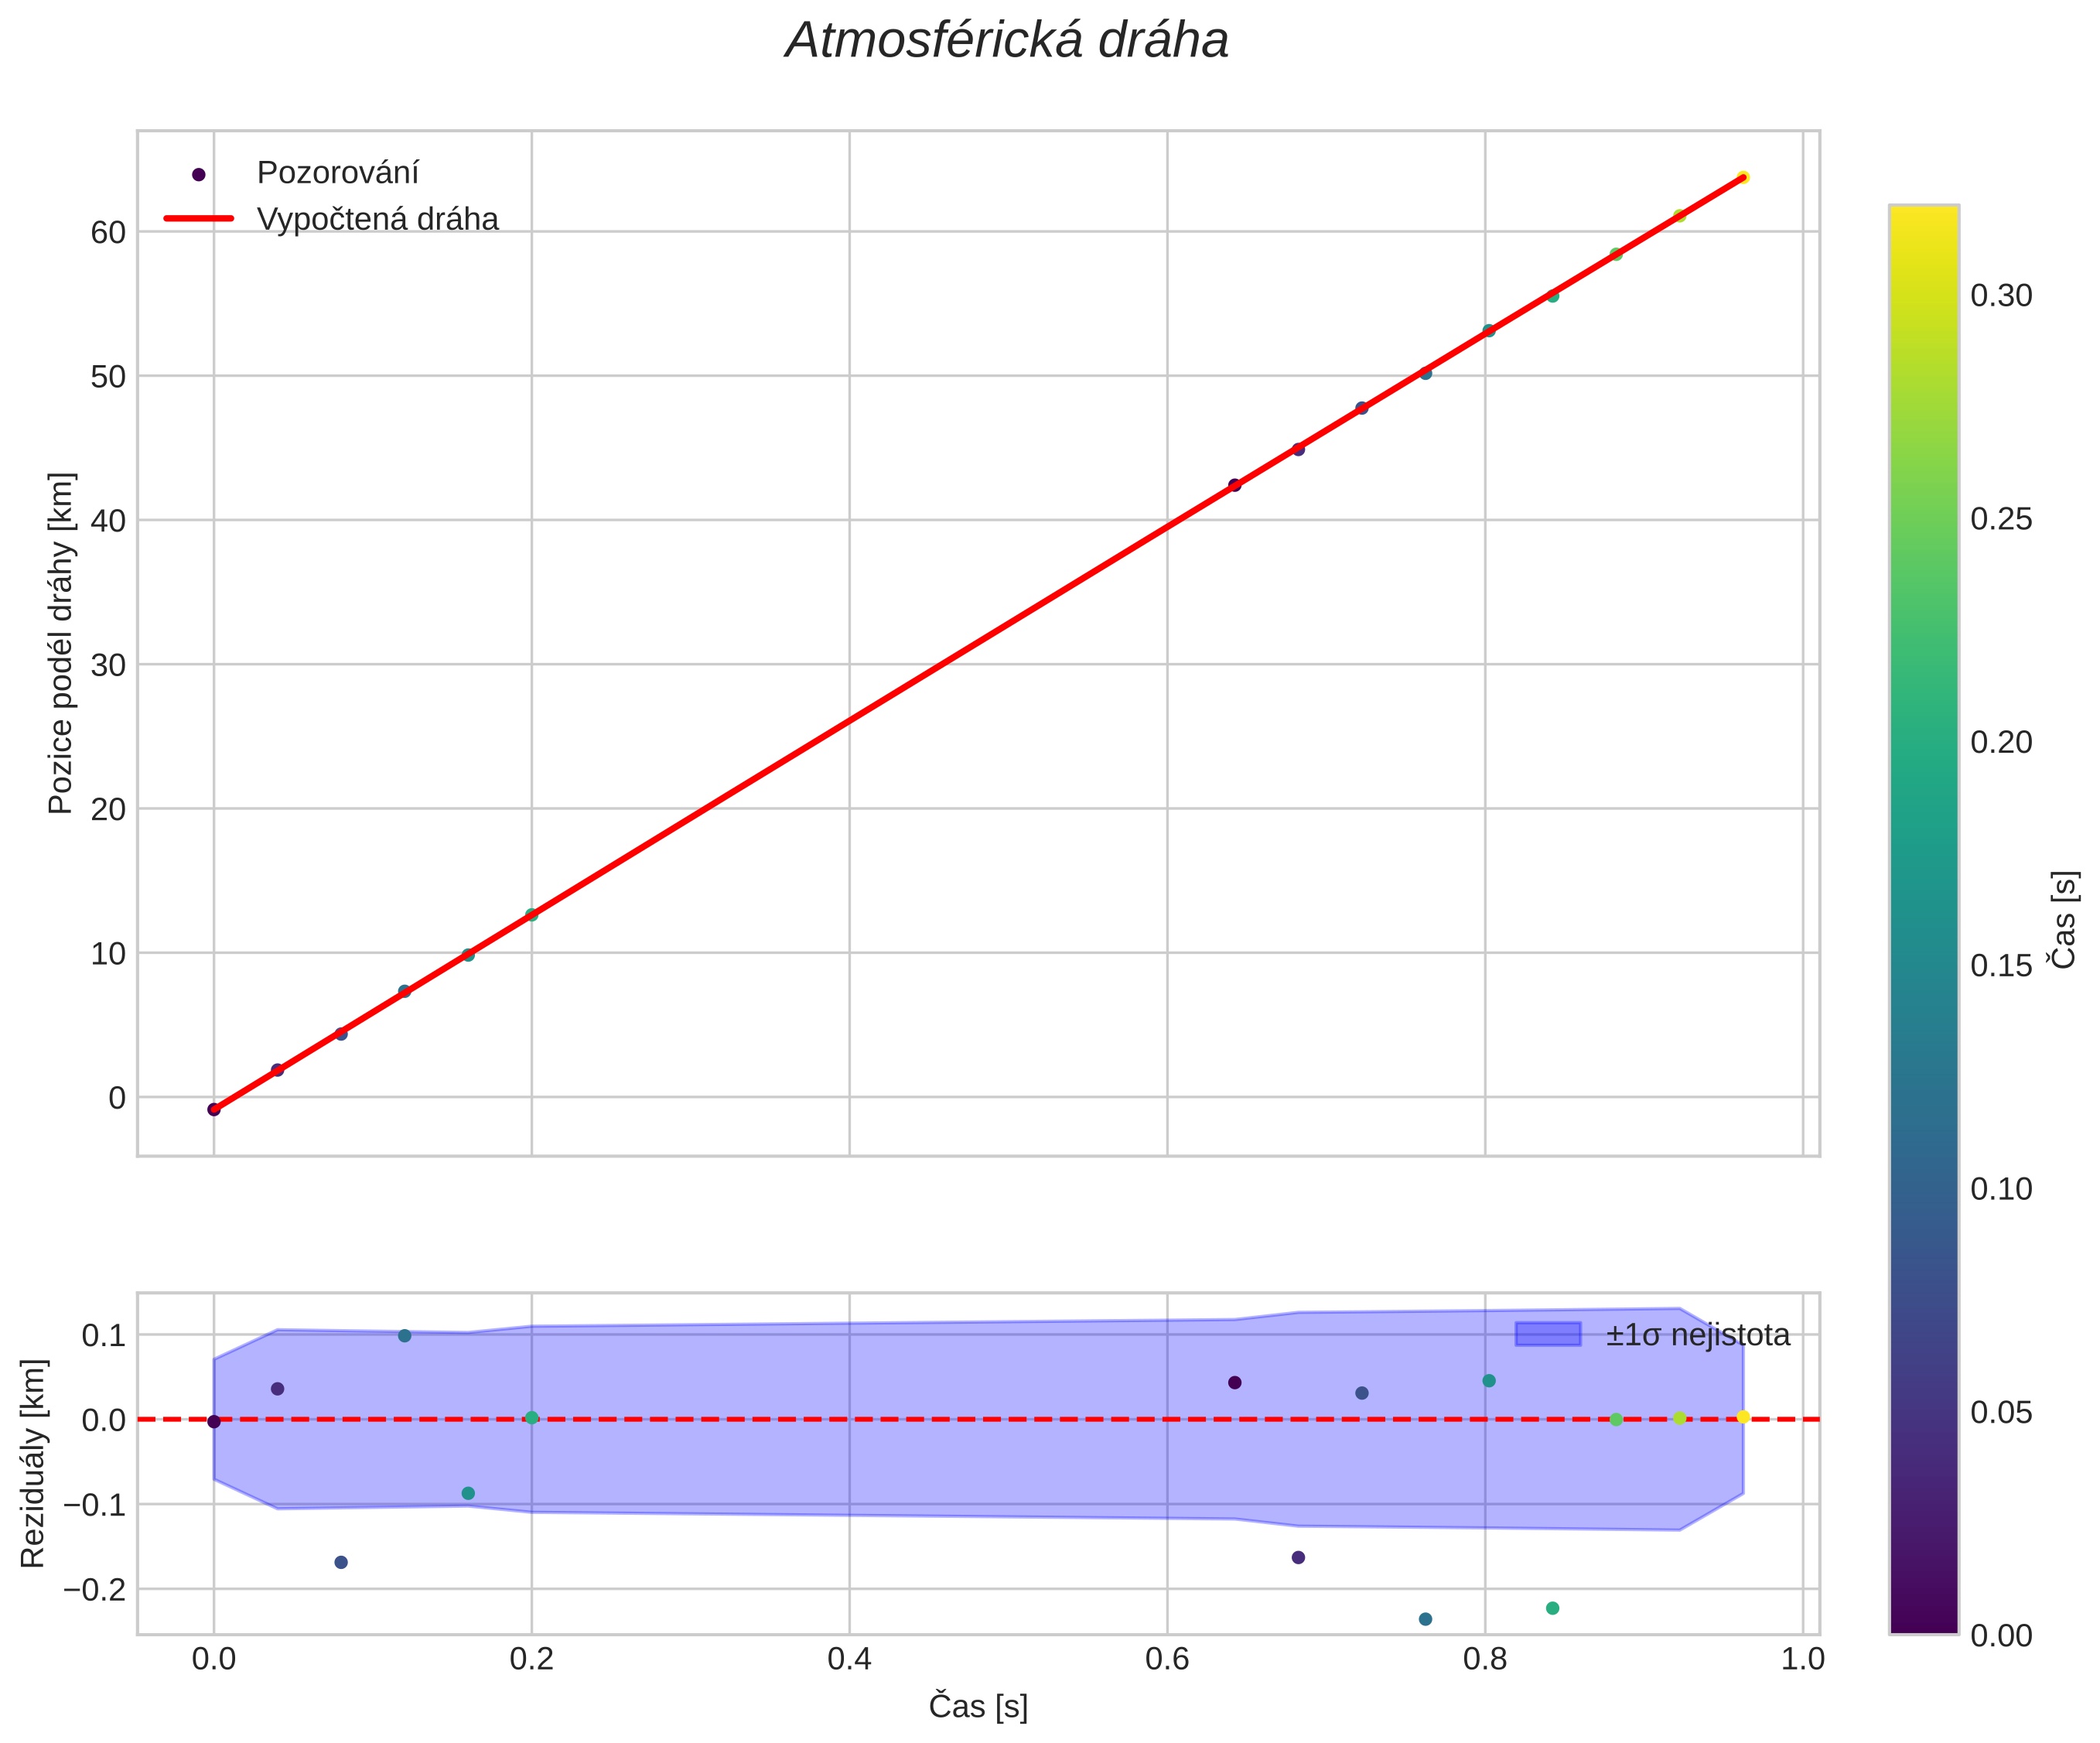Click the Čas [s] x-axis label below the plot
This screenshot has width=2100, height=1743.
(x=978, y=1707)
